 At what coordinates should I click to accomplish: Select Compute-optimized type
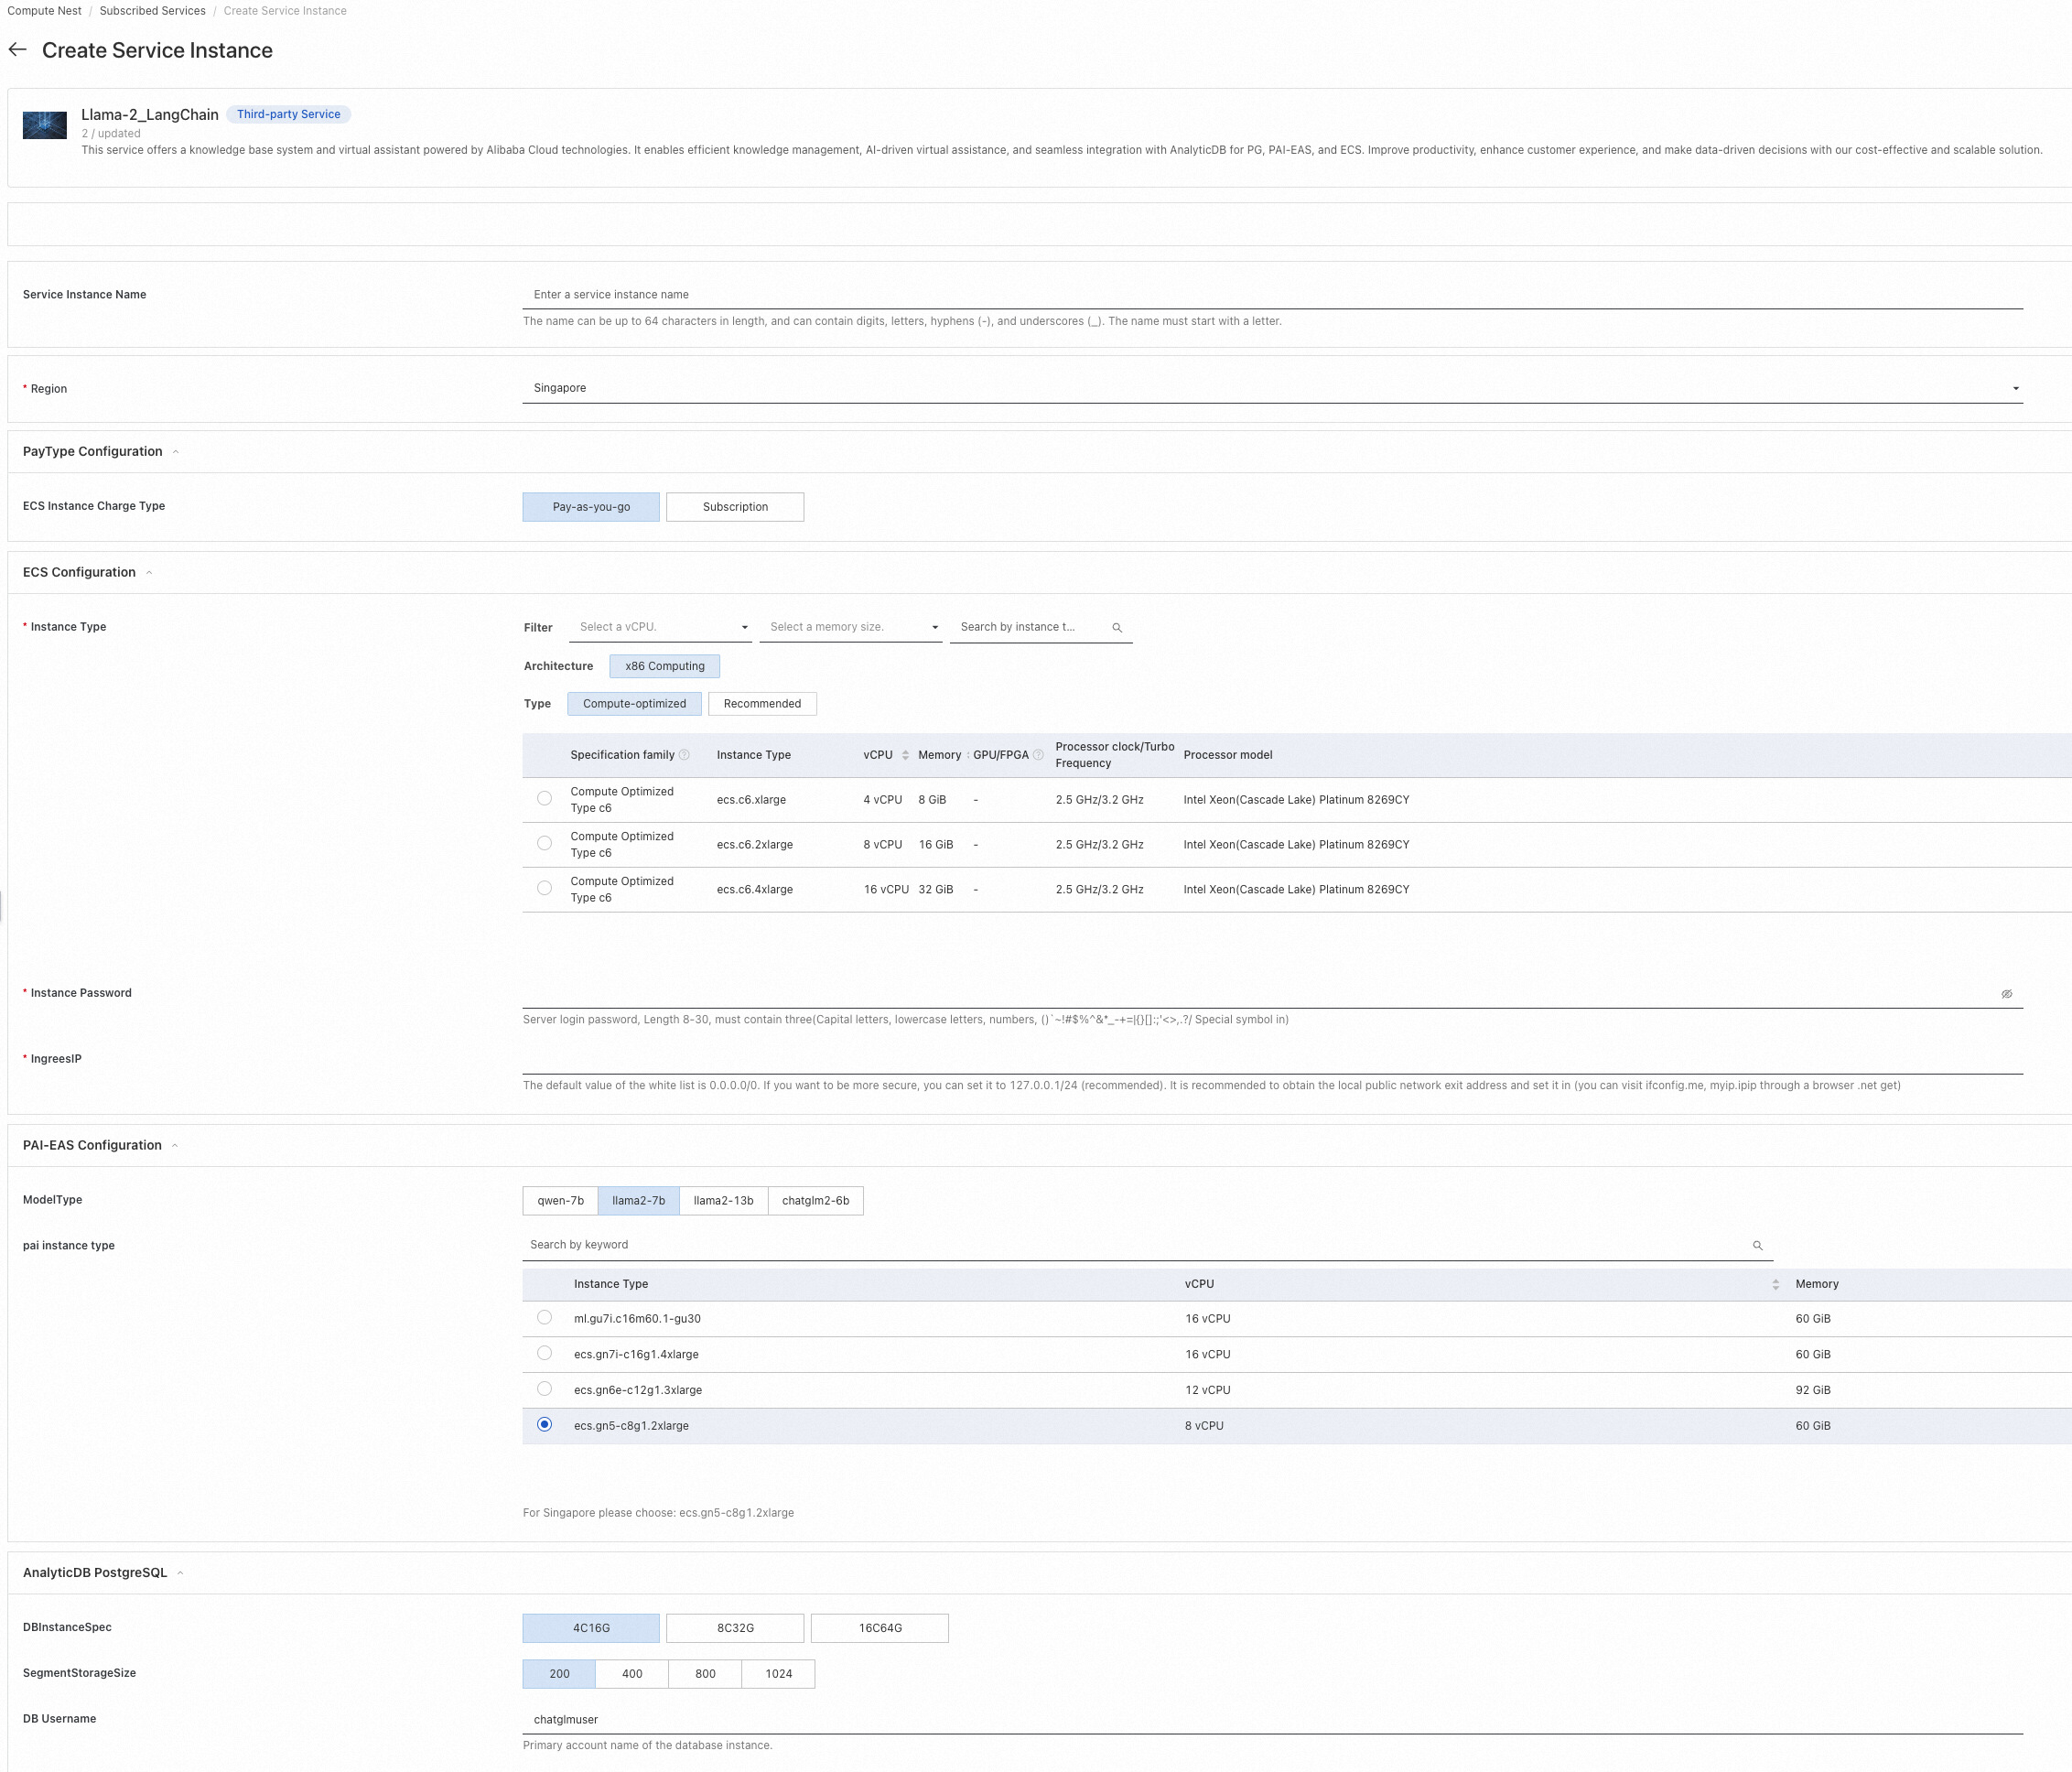(635, 704)
